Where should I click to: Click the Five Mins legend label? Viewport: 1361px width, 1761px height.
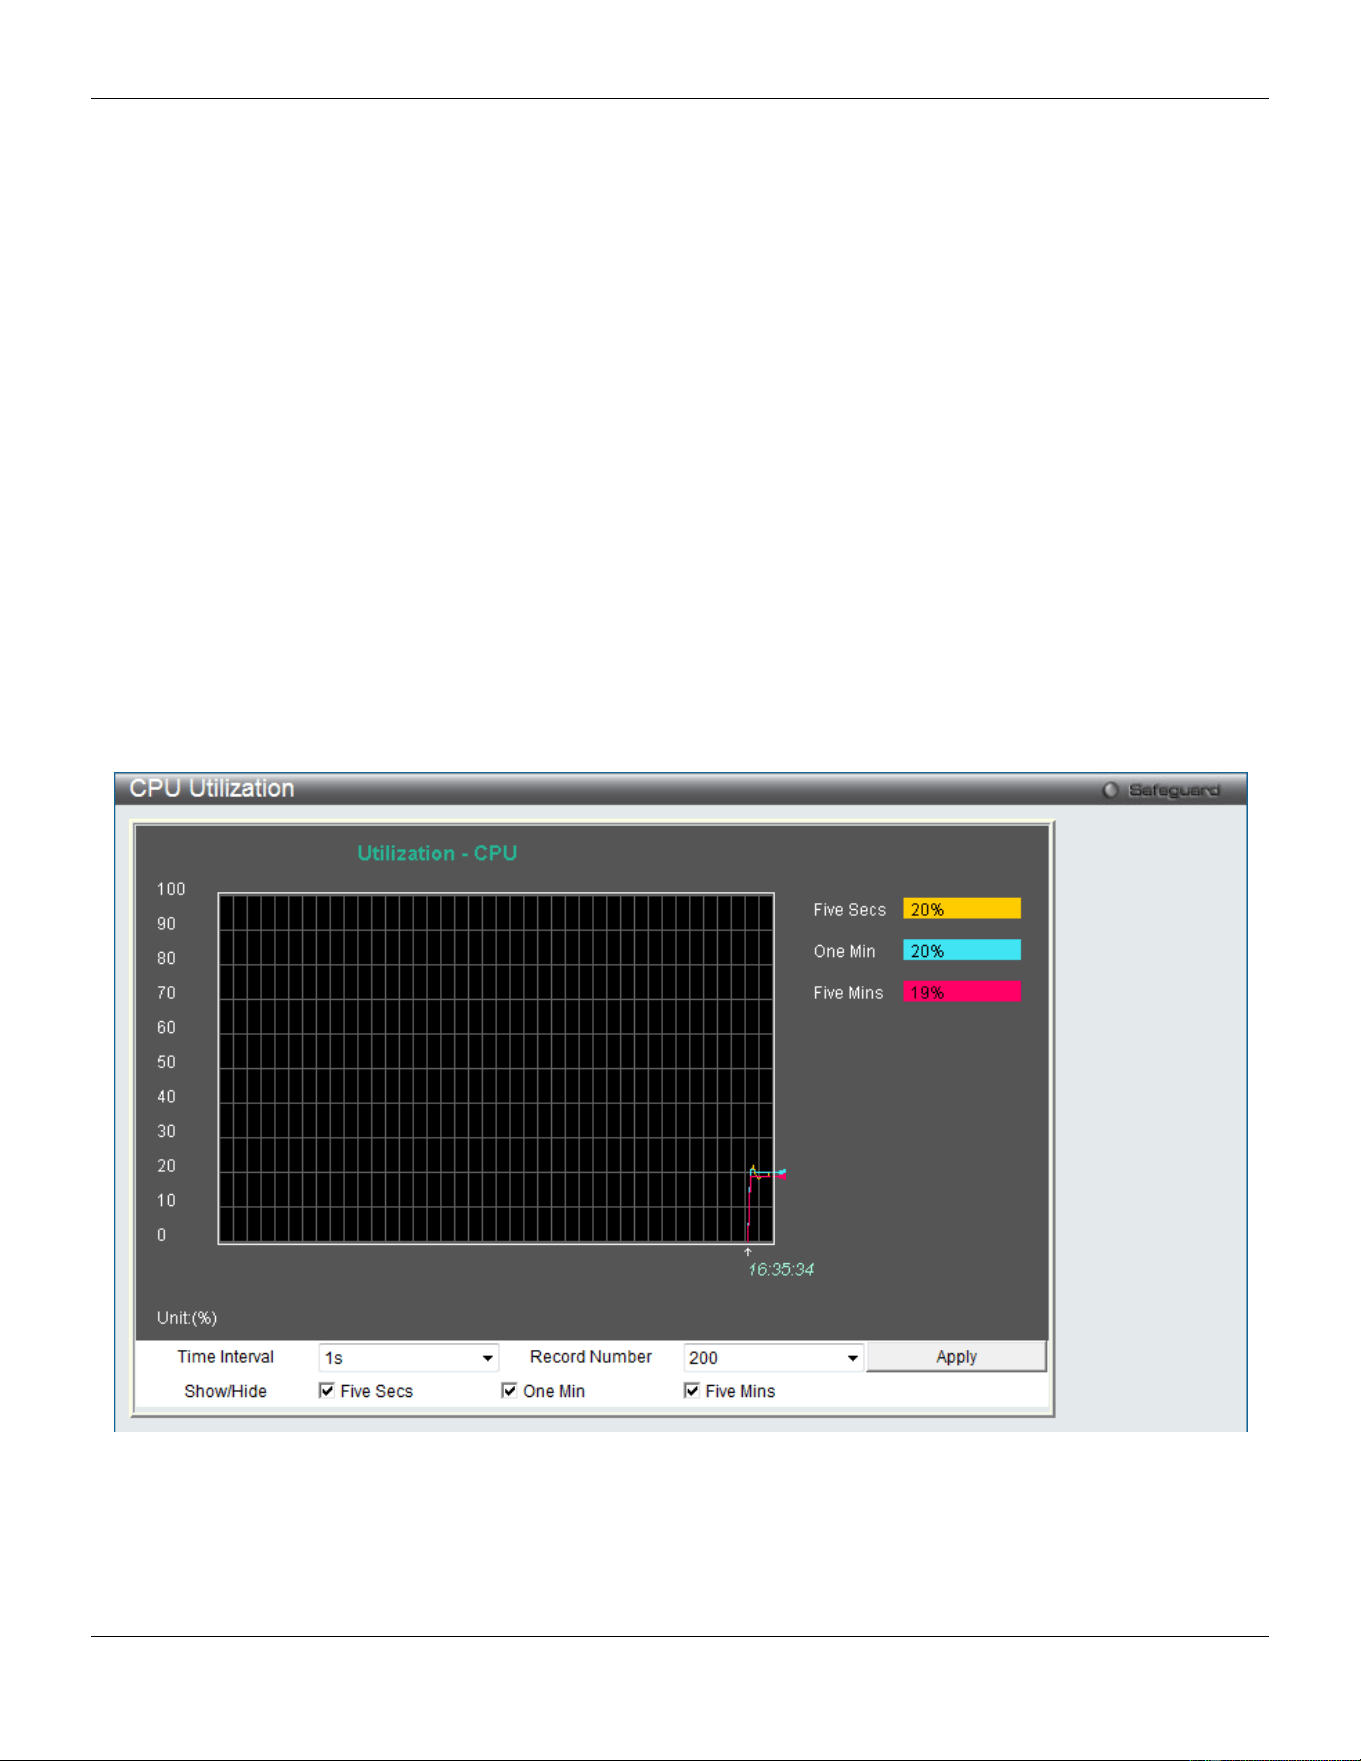click(848, 993)
